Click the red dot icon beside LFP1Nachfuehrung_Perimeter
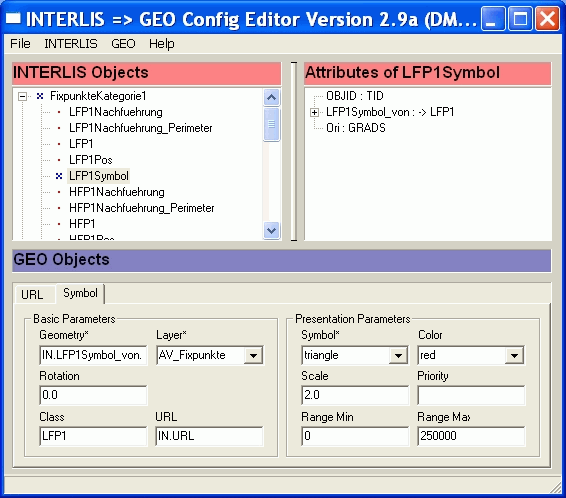Viewport: 566px width, 498px height. [x=59, y=128]
